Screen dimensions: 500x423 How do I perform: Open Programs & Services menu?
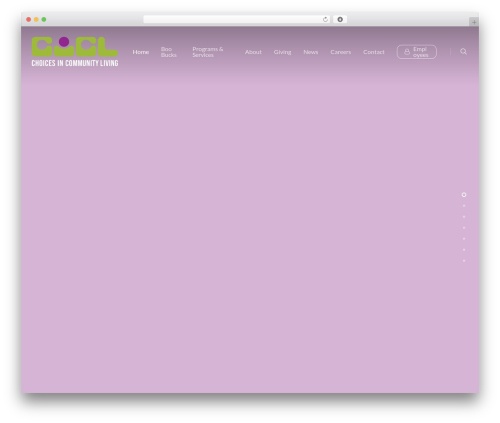tap(208, 52)
